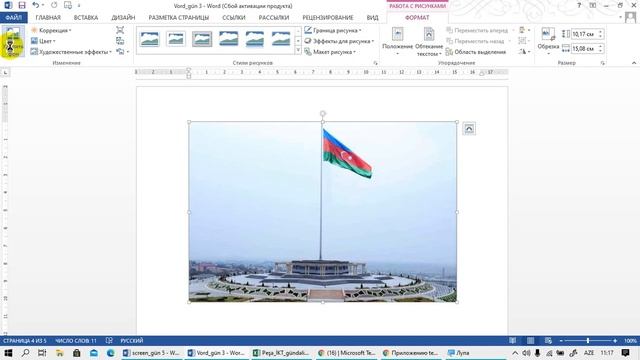Switch to Print Layout view
Viewport: 640px width, 360px height.
point(530,341)
